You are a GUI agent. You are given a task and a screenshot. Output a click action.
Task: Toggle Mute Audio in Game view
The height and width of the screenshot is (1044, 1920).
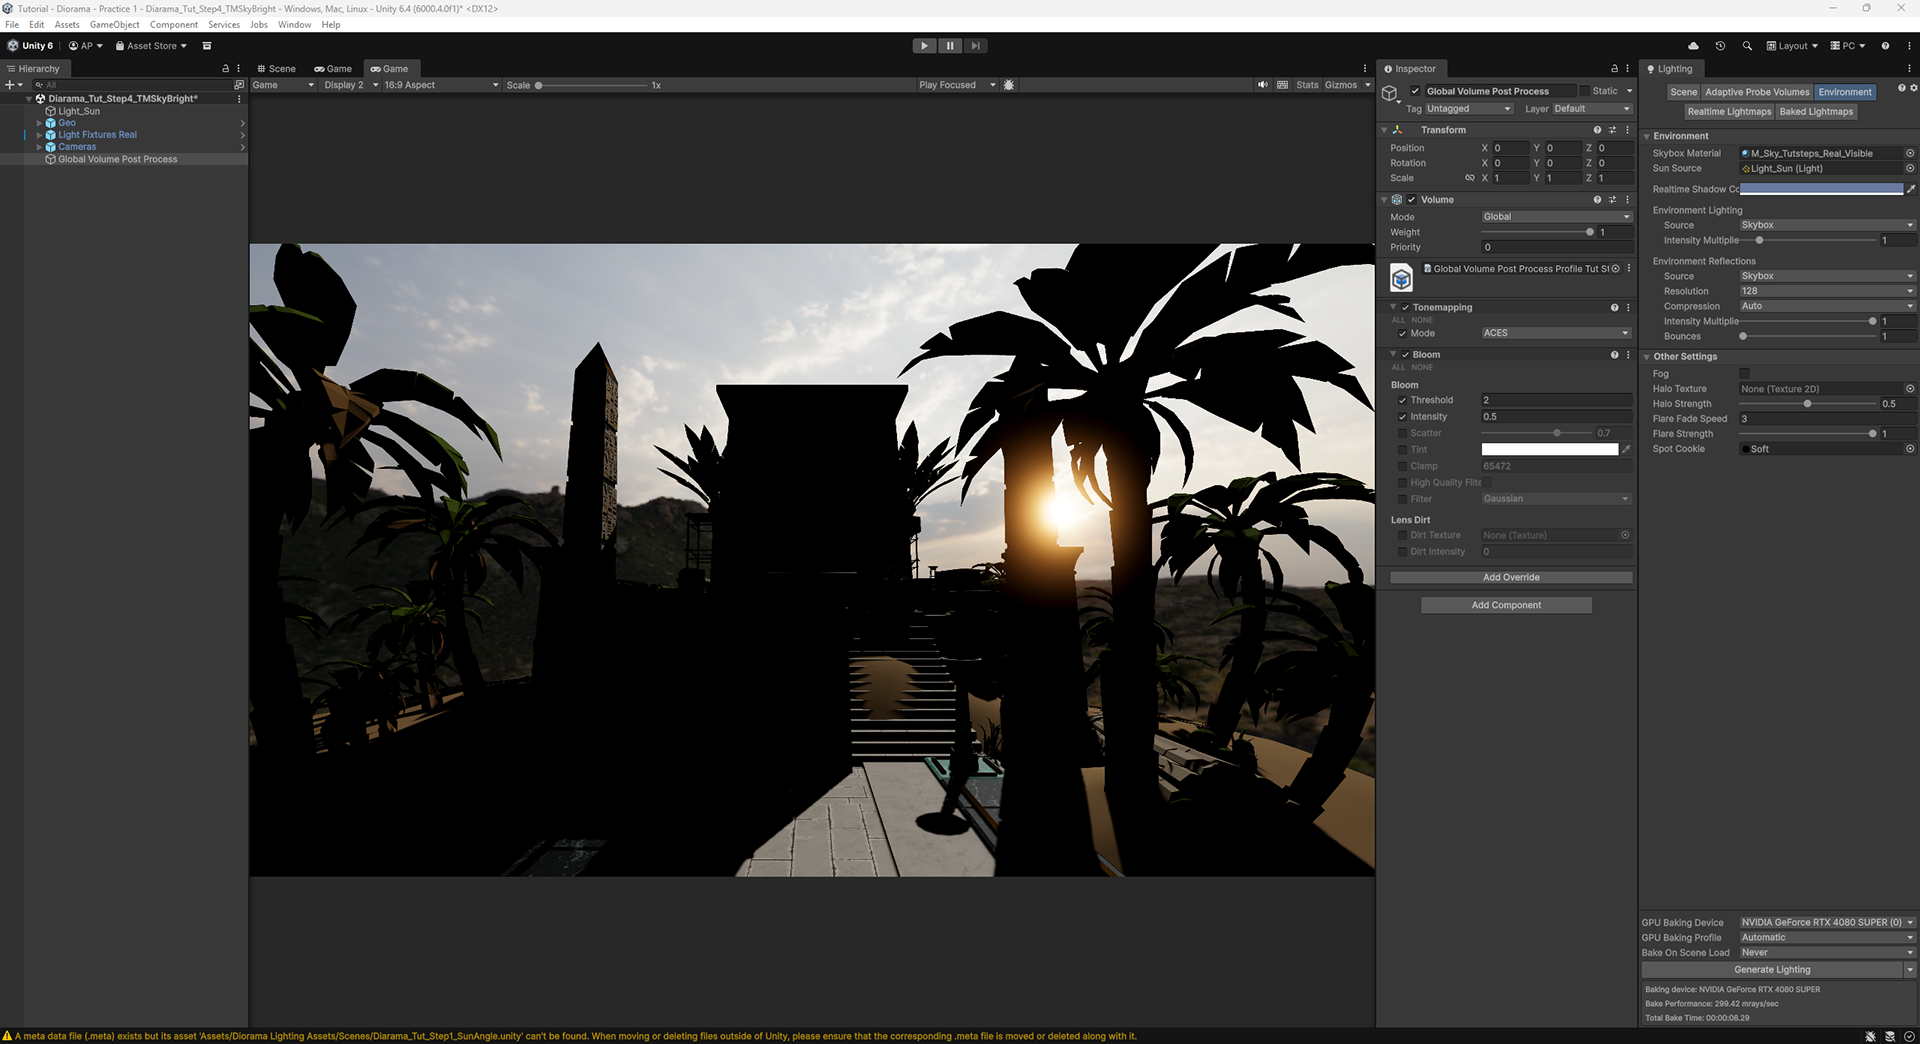coord(1263,85)
